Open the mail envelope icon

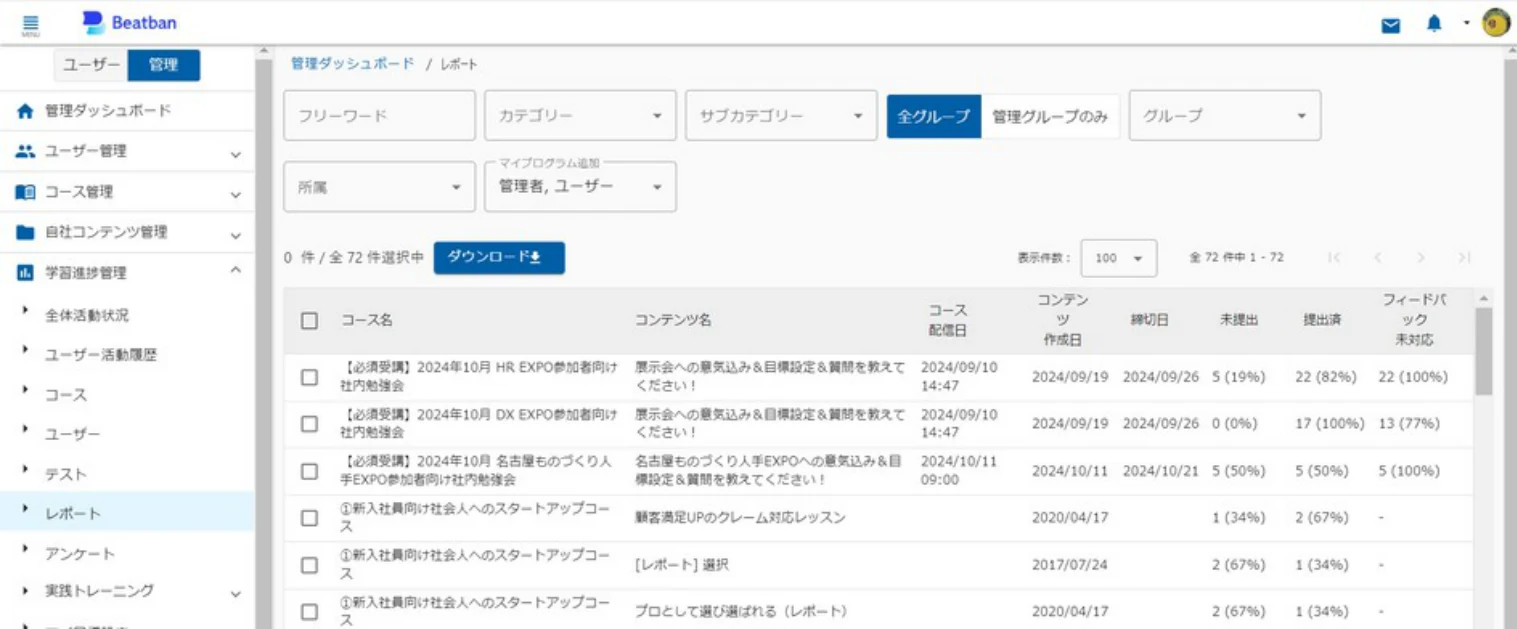(1391, 25)
